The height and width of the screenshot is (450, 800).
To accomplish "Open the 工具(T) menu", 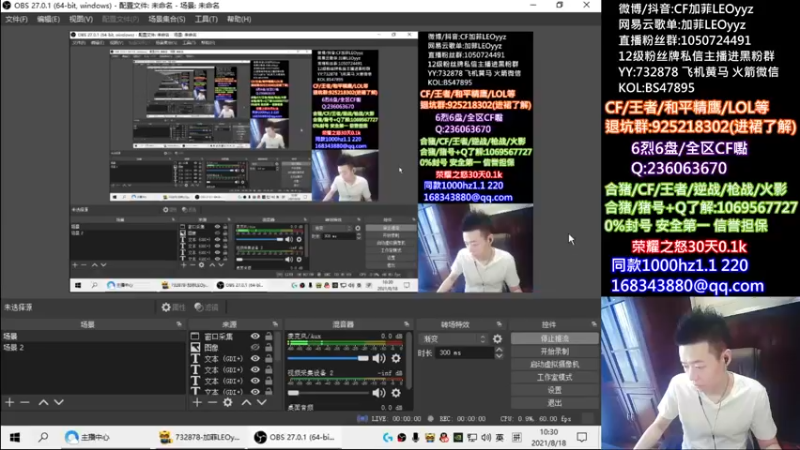I will click(206, 19).
